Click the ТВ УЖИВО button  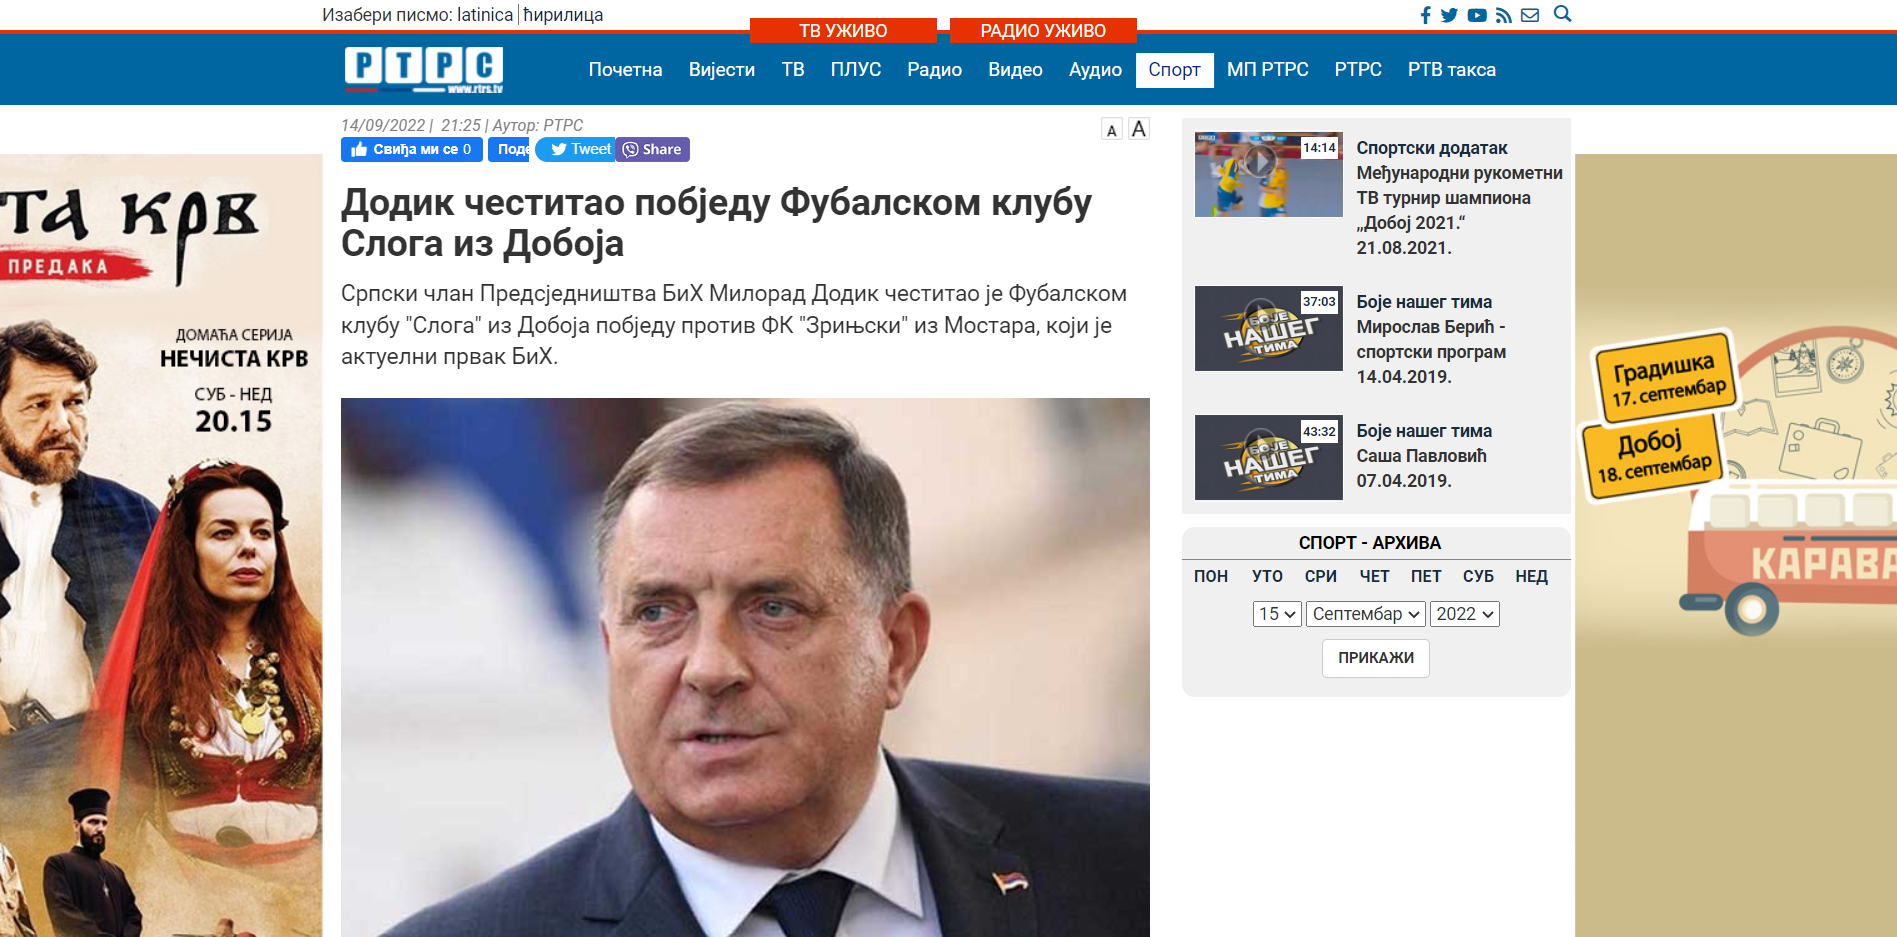(x=843, y=31)
